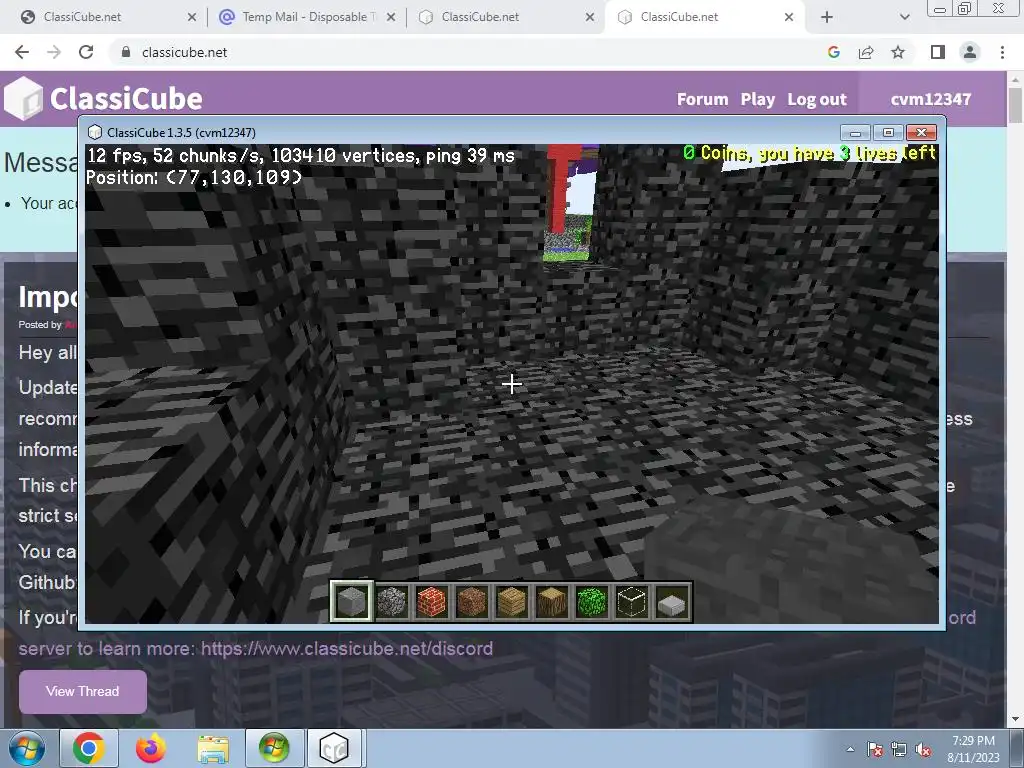Click the View Thread button
This screenshot has height=768, width=1024.
(x=83, y=691)
